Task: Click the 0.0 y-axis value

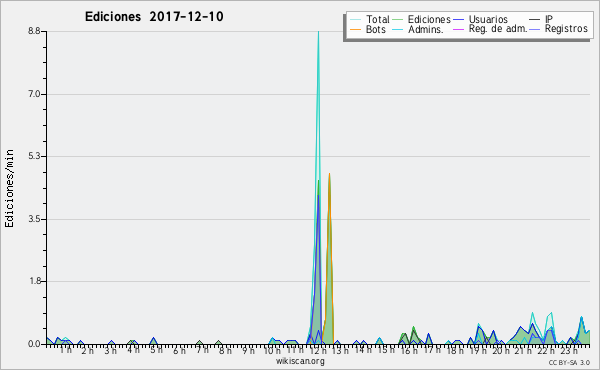Action: [x=34, y=344]
